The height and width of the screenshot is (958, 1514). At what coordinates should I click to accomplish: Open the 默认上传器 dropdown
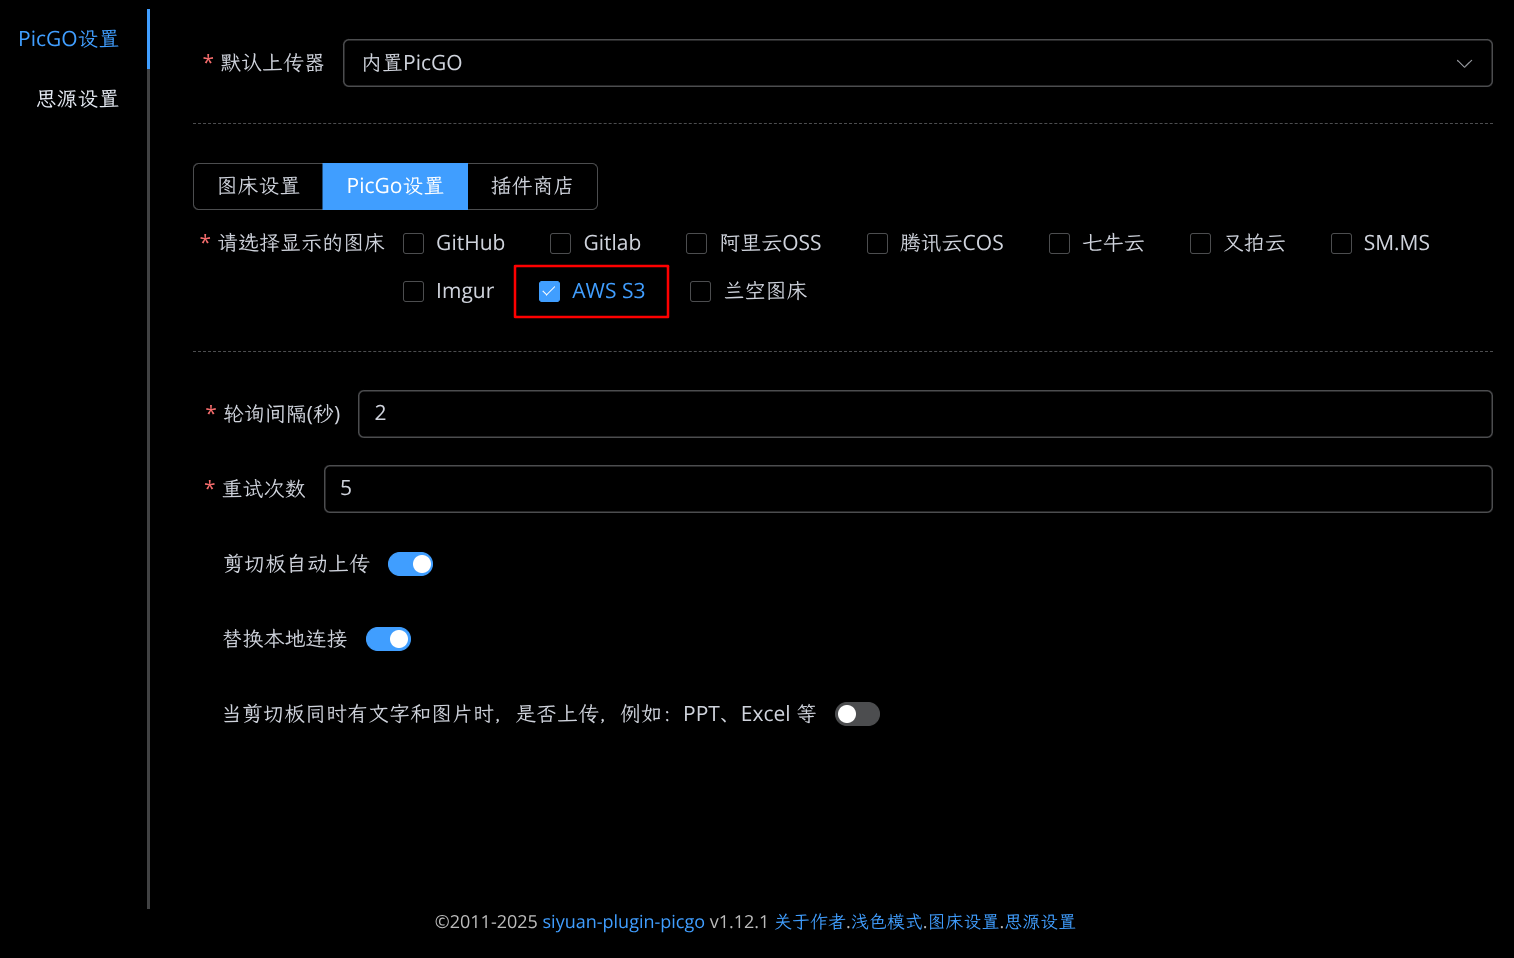click(917, 63)
